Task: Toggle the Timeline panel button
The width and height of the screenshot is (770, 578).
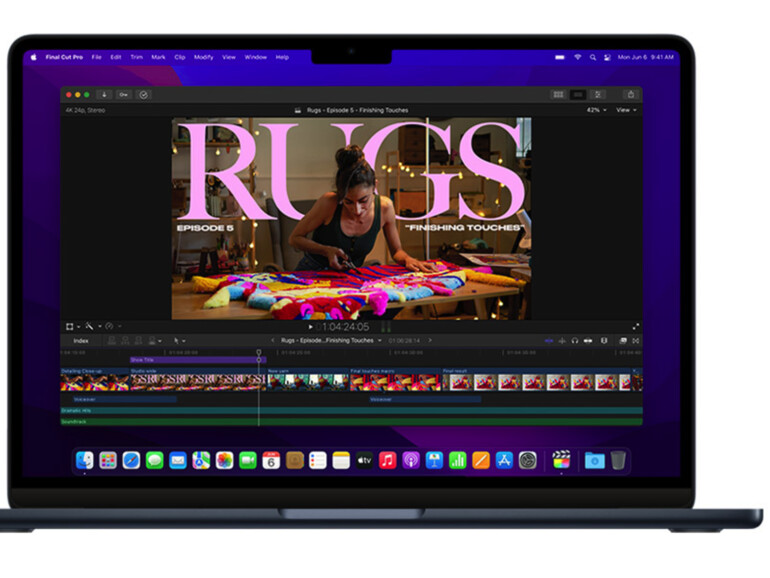Action: [578, 94]
